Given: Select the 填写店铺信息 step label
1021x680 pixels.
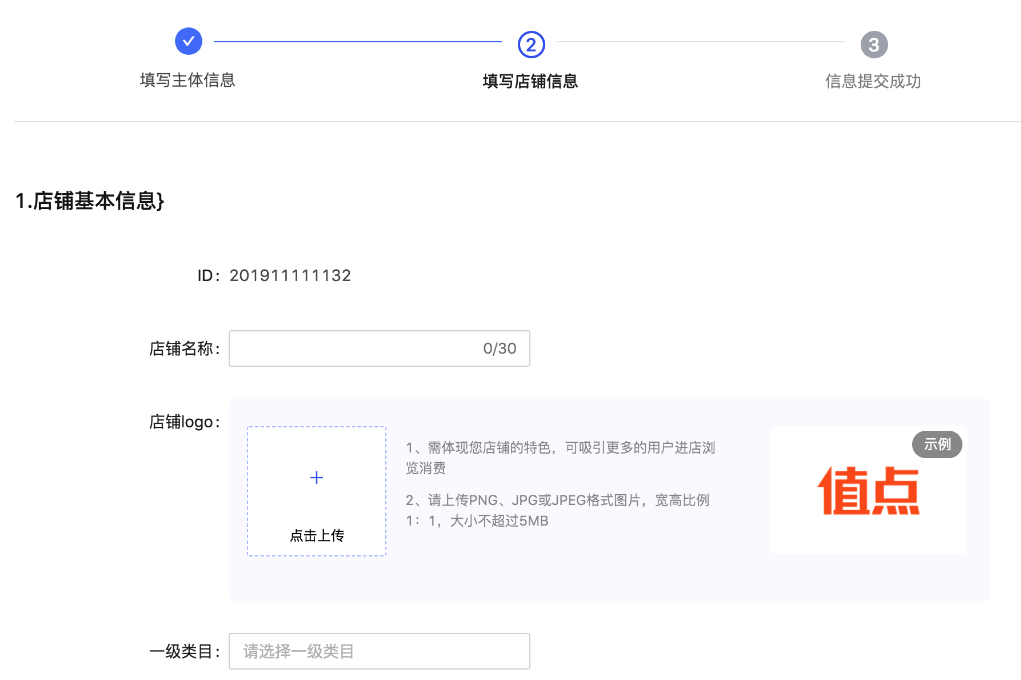Looking at the screenshot, I should [x=531, y=80].
